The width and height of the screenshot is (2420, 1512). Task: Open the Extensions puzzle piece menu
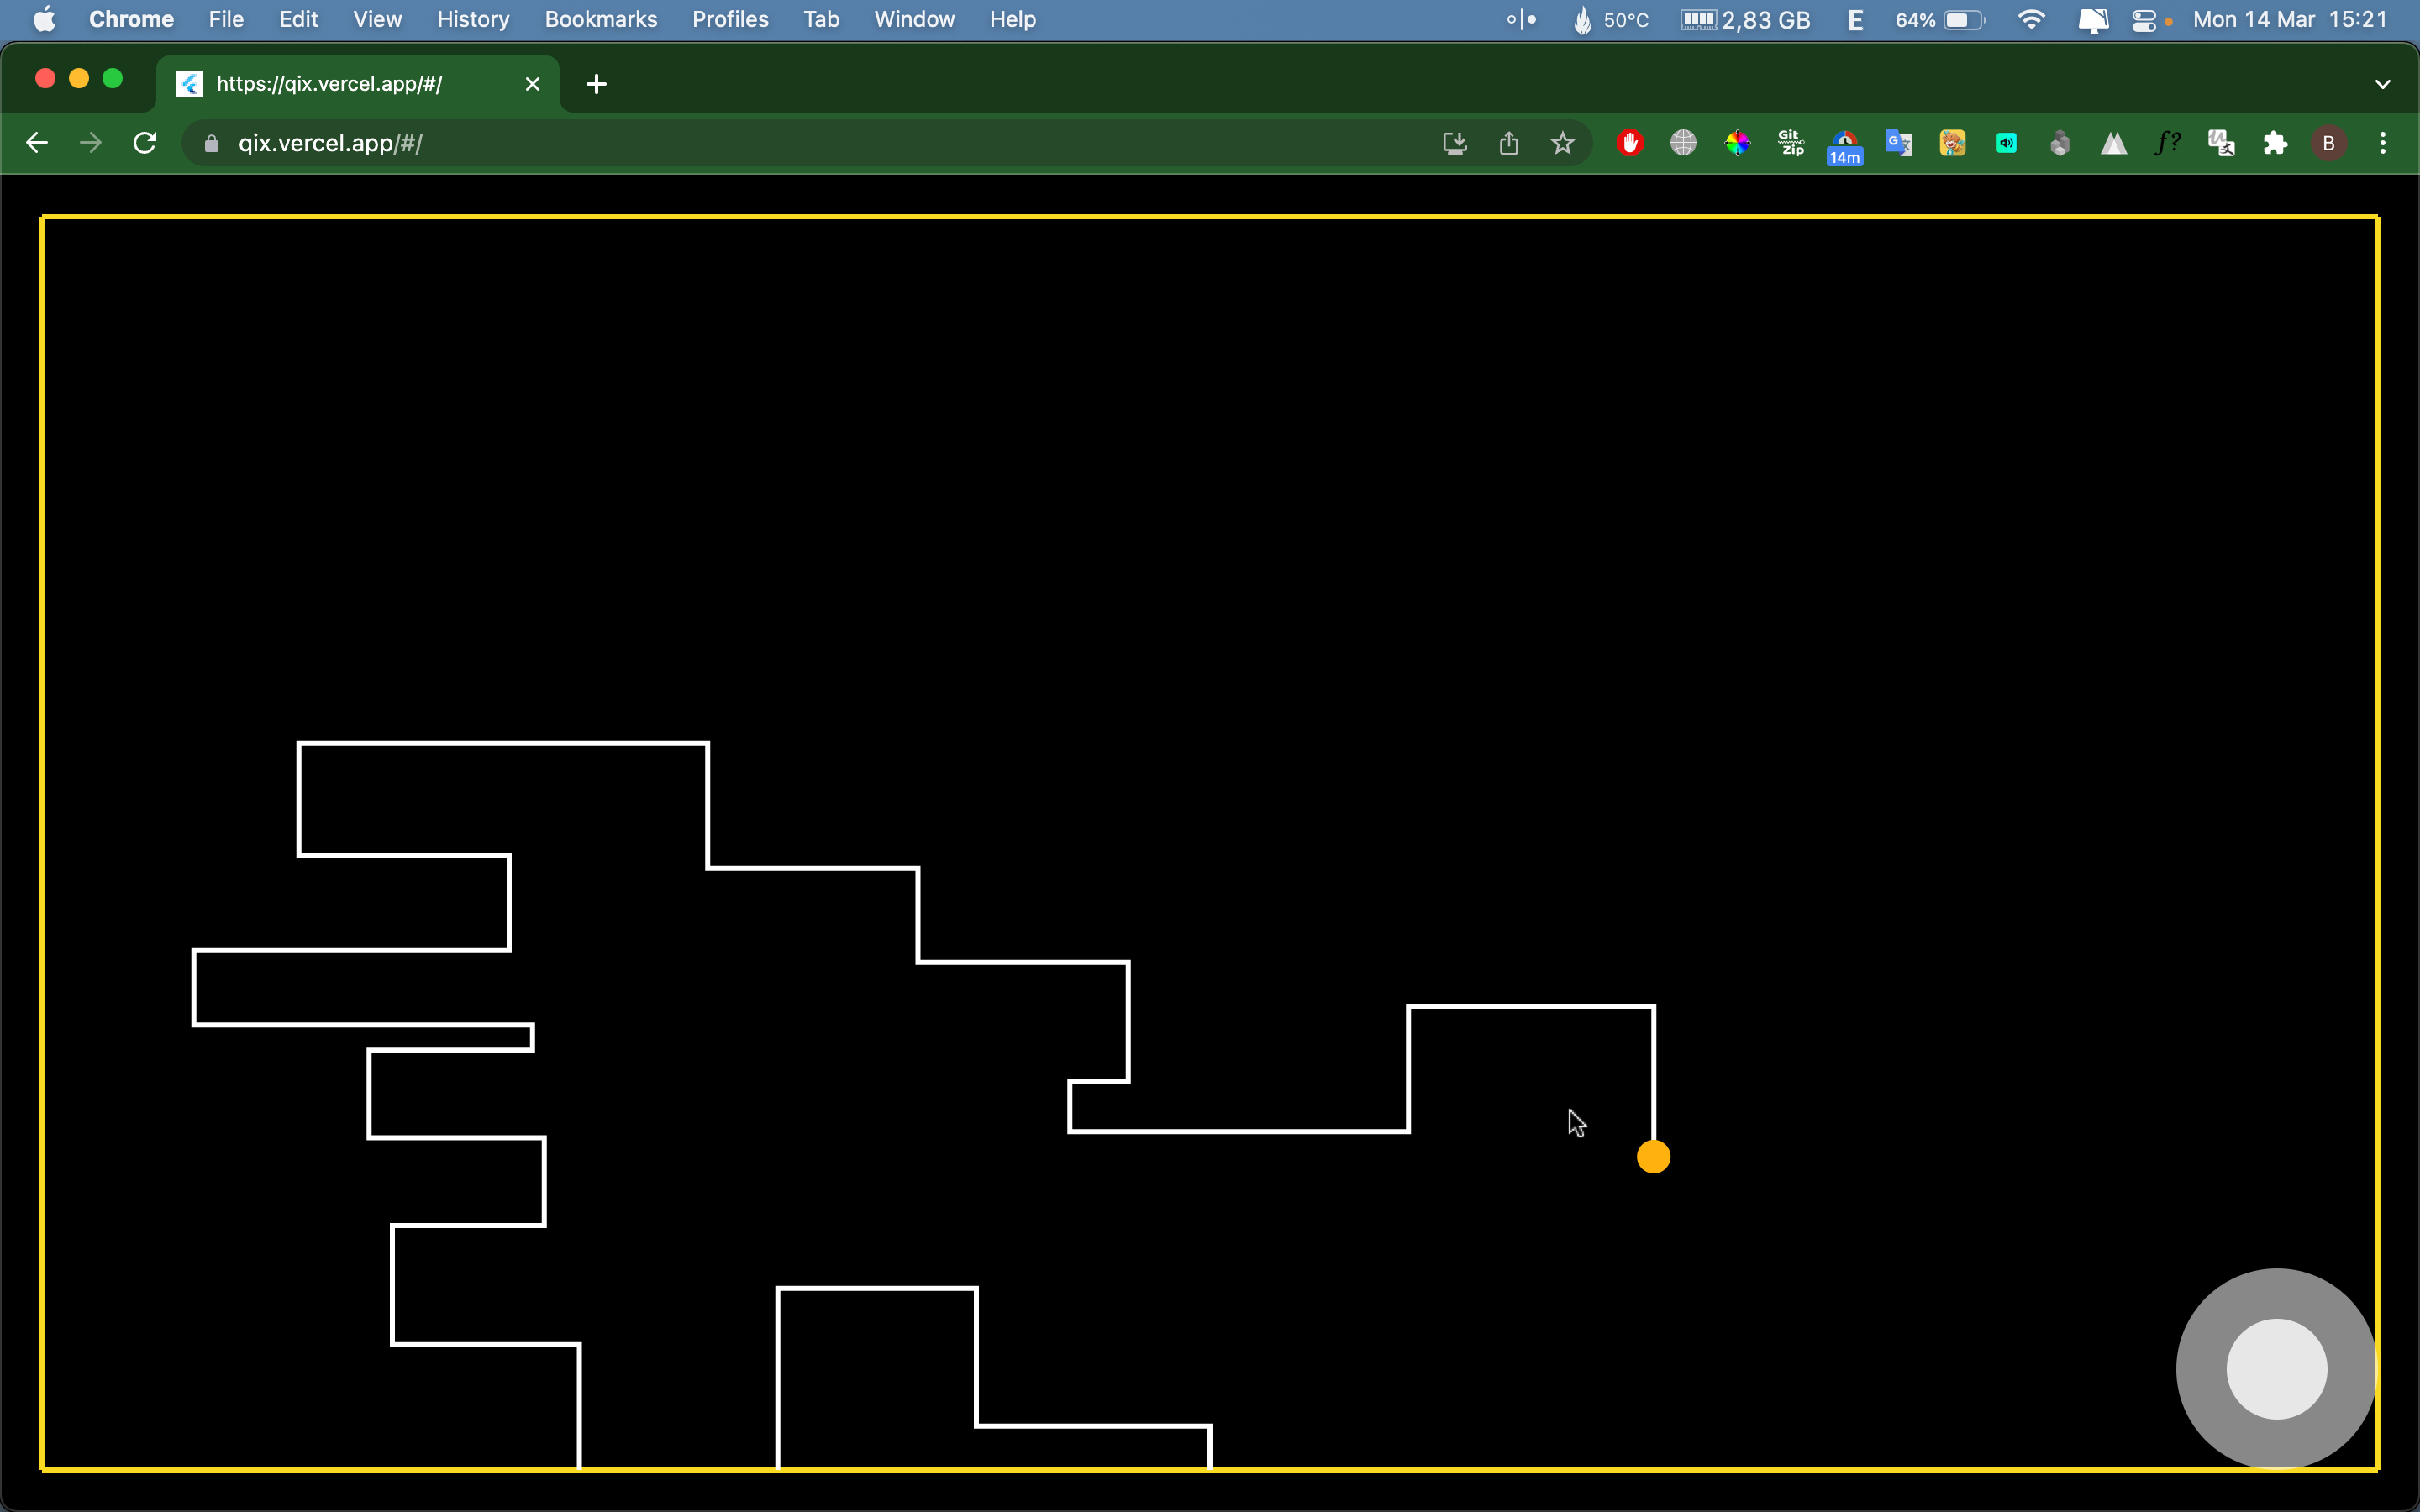[x=2275, y=143]
